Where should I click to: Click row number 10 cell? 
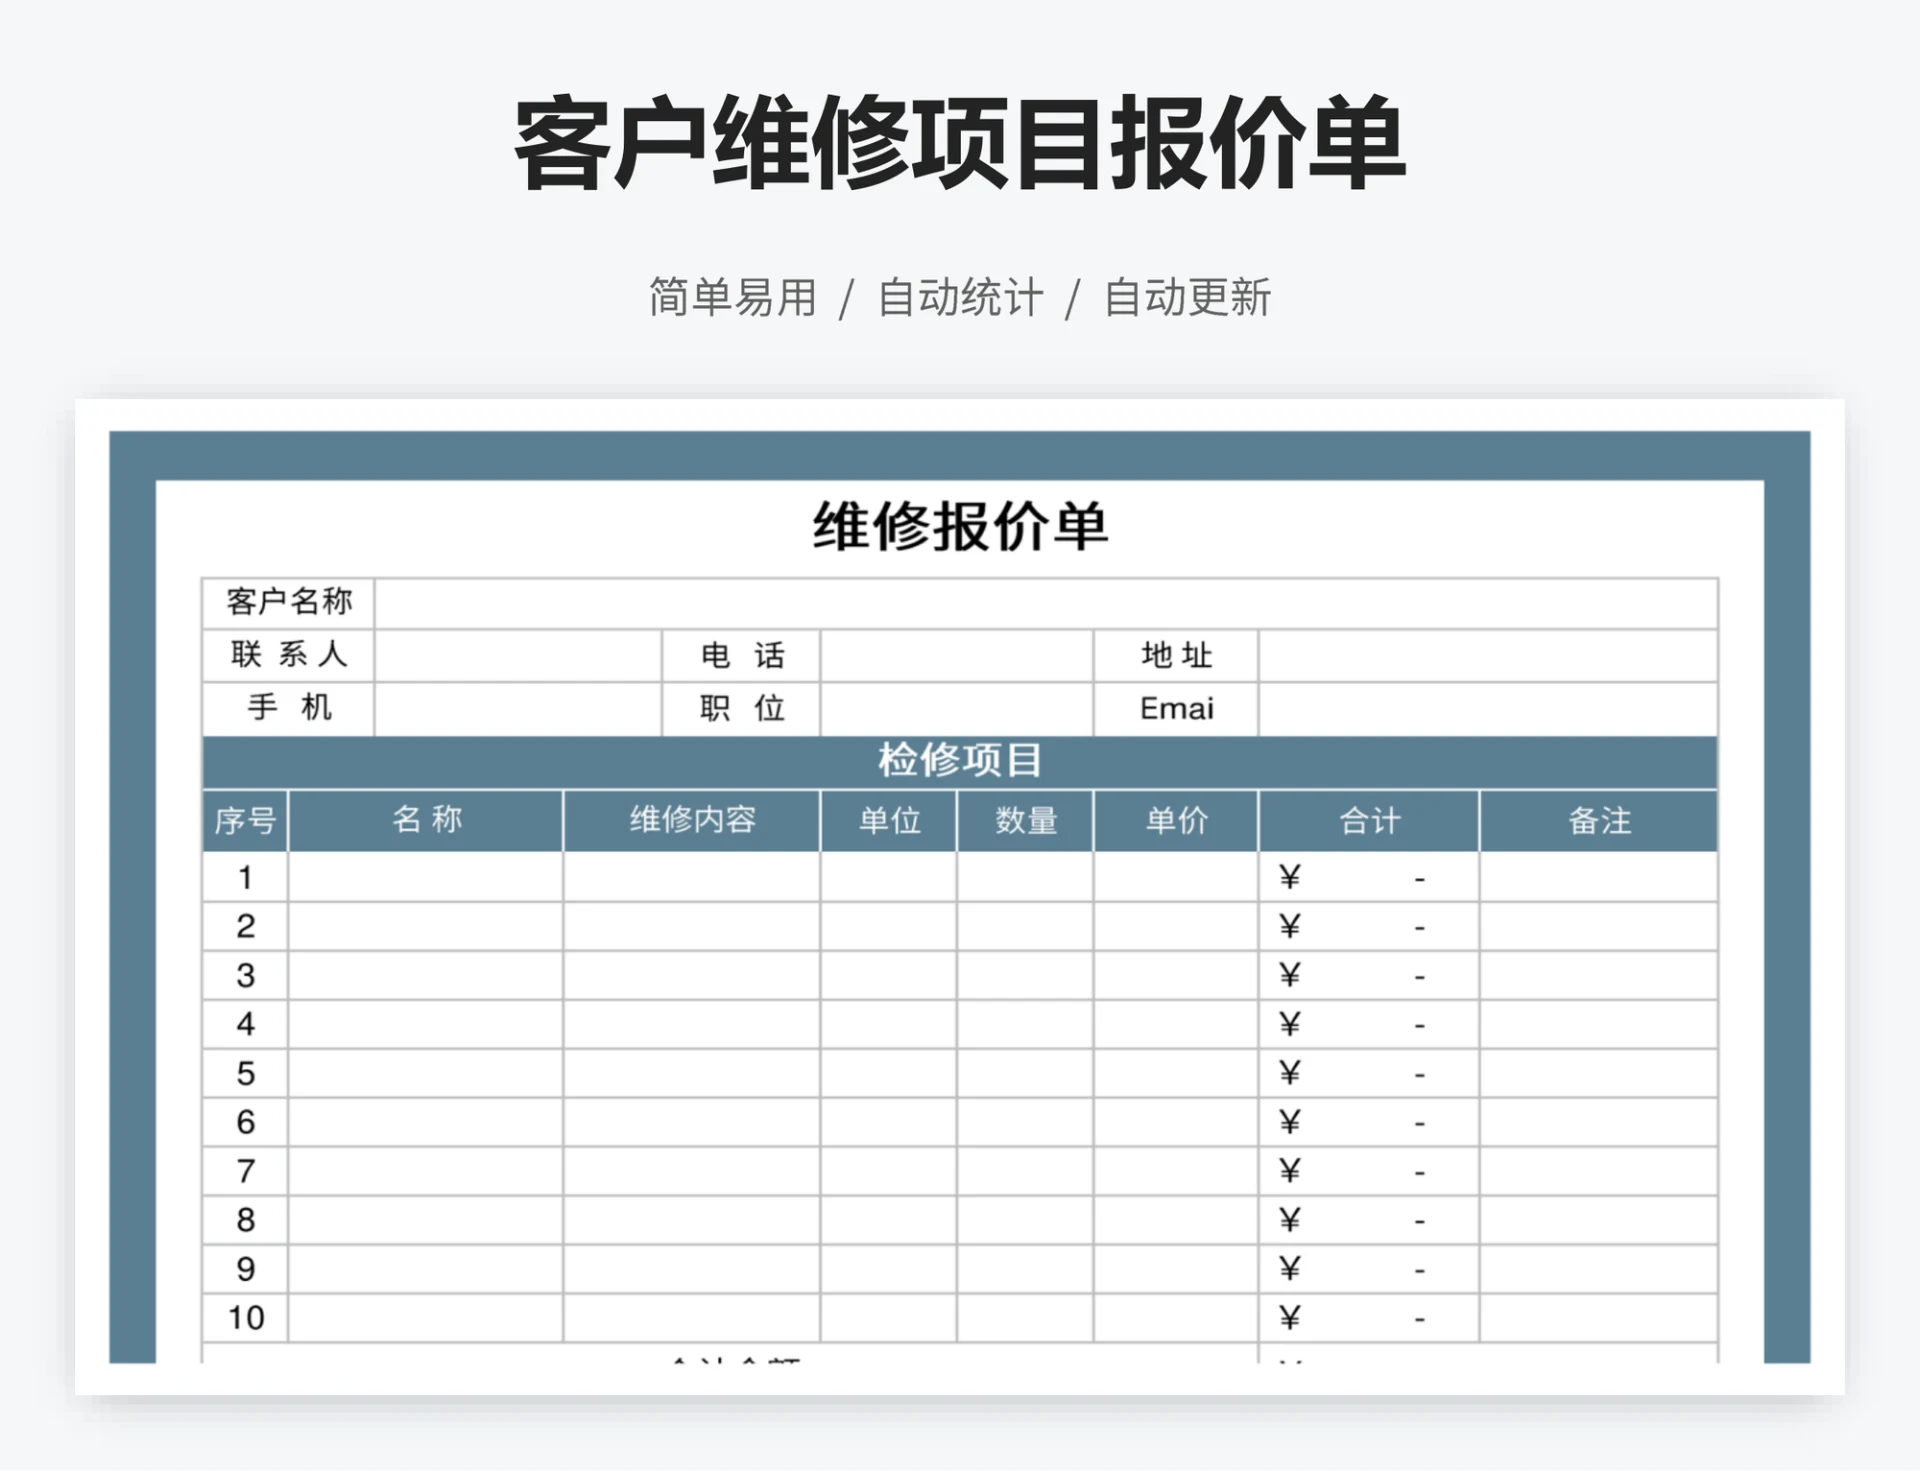[x=245, y=1318]
